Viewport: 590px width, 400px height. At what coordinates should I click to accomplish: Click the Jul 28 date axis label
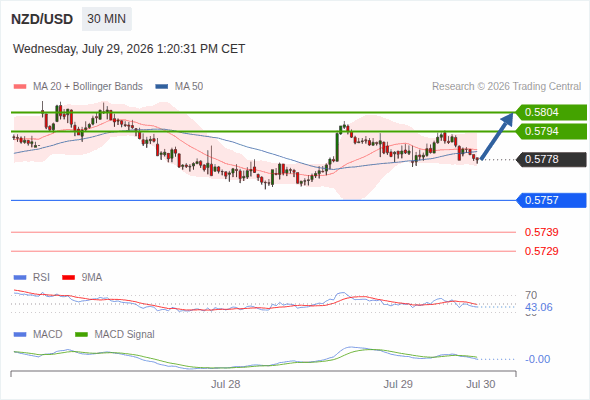(225, 384)
